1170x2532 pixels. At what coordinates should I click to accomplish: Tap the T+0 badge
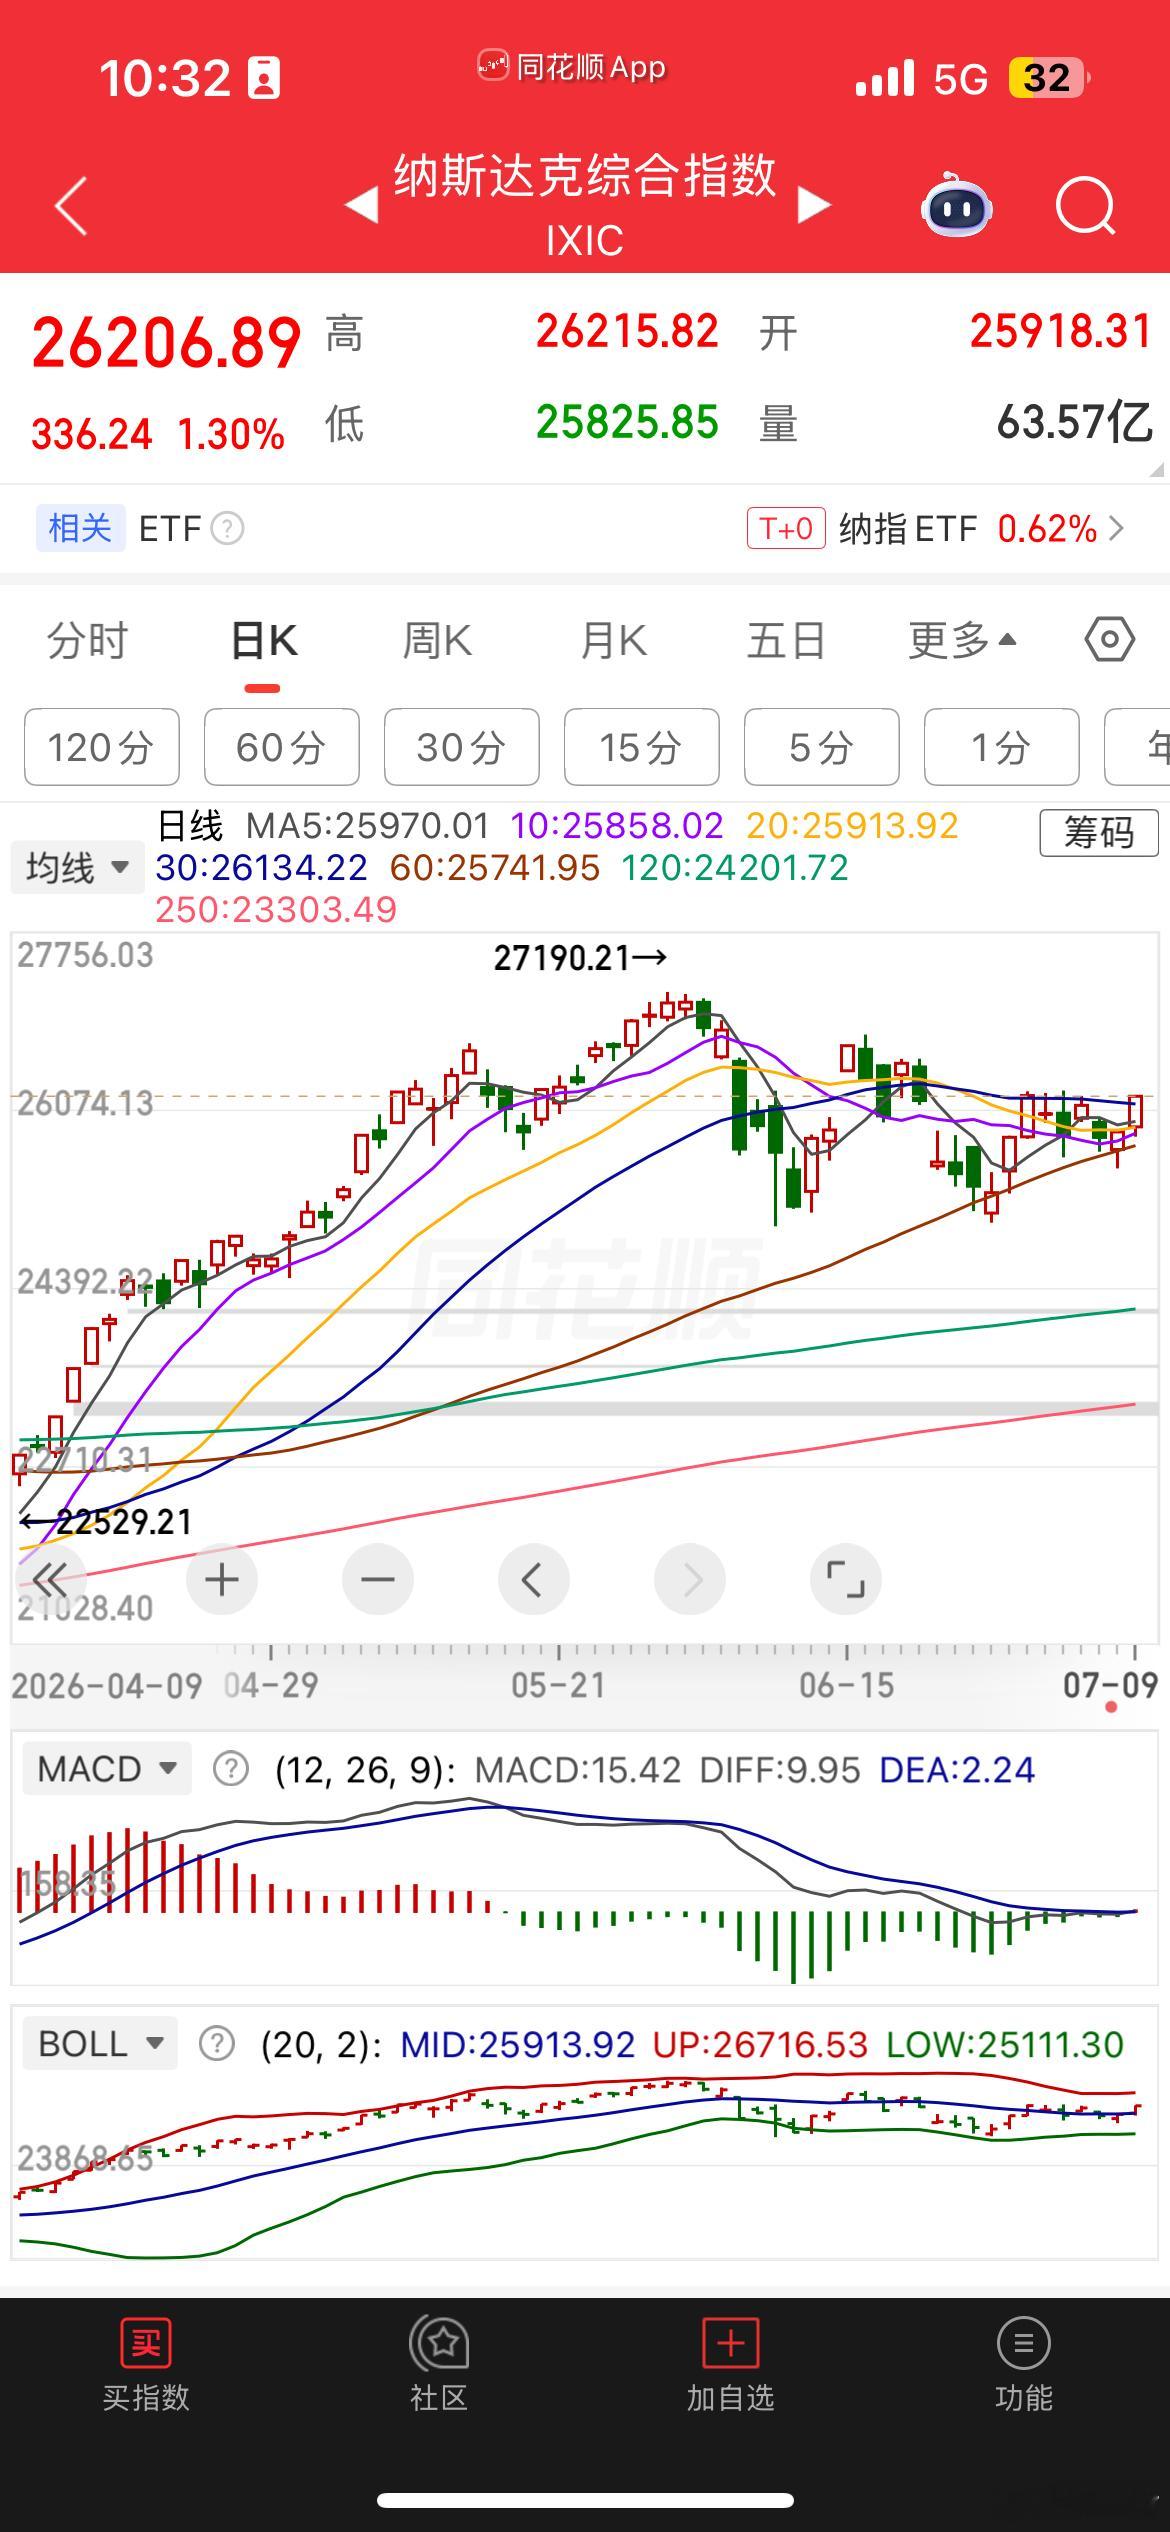click(786, 528)
